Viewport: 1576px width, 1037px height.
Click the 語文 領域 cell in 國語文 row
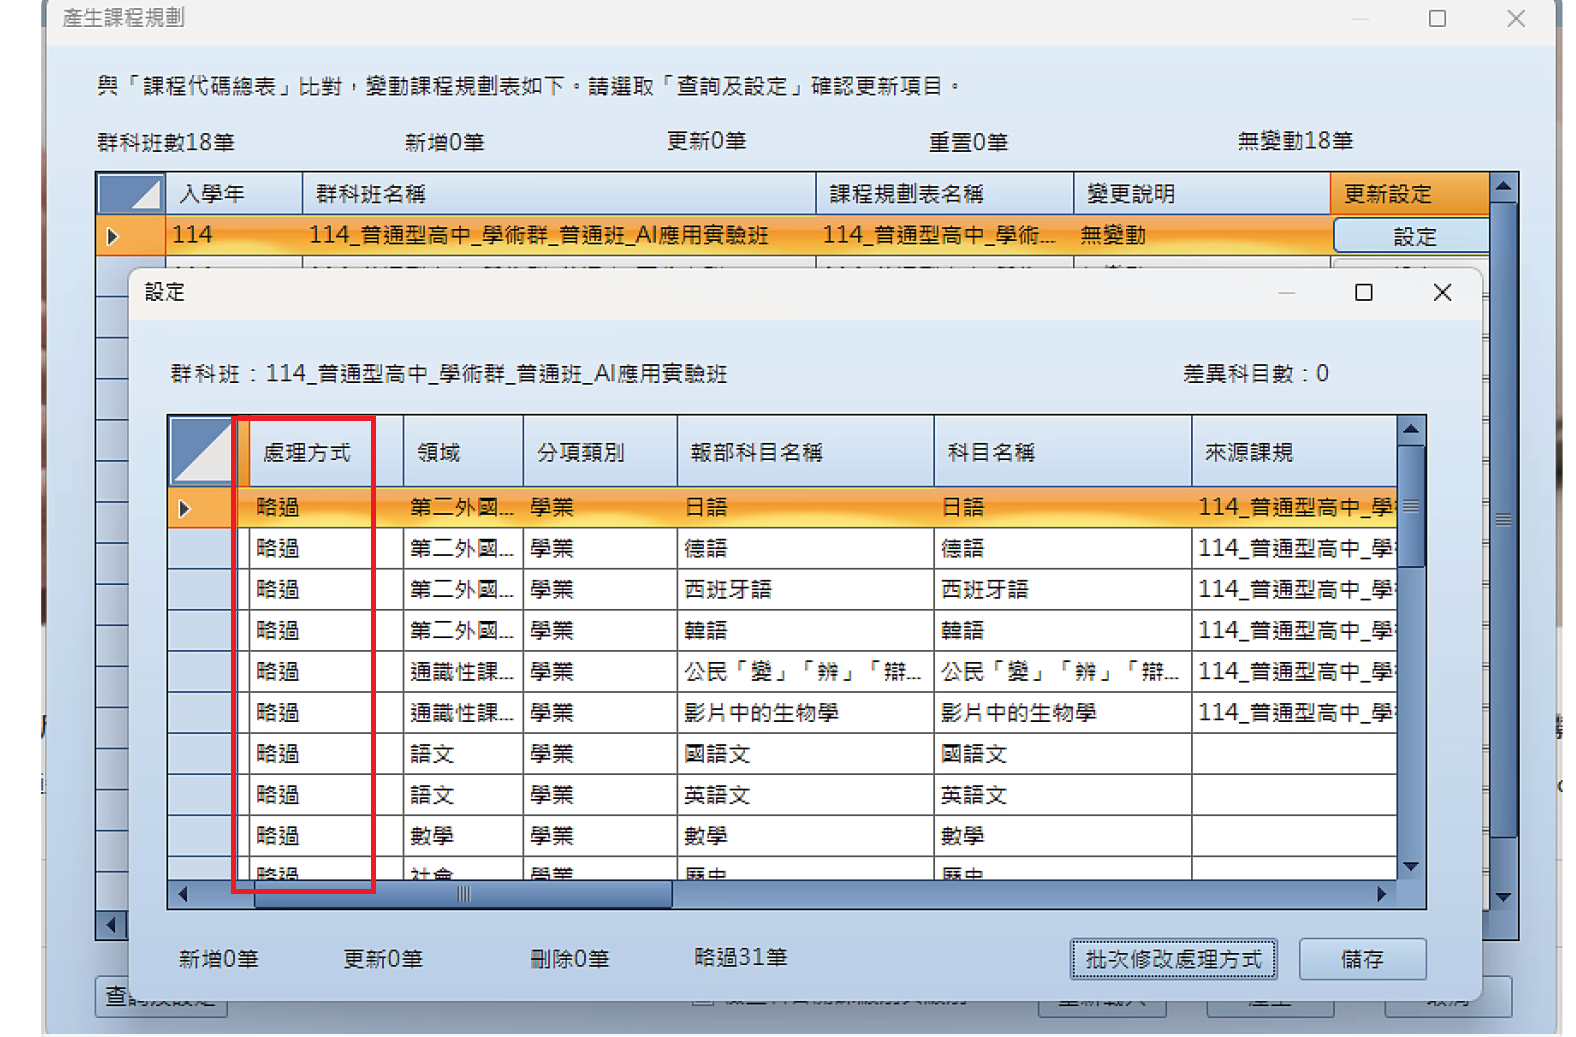(x=463, y=753)
